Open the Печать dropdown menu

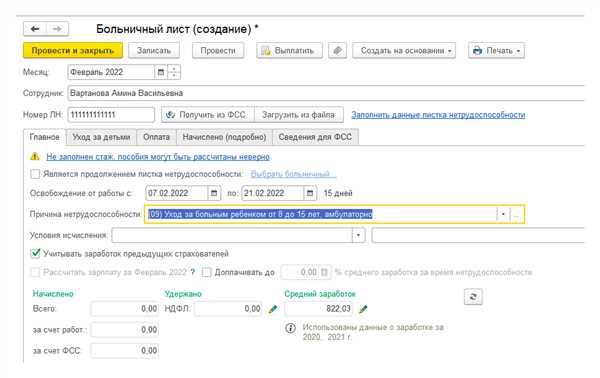click(496, 51)
